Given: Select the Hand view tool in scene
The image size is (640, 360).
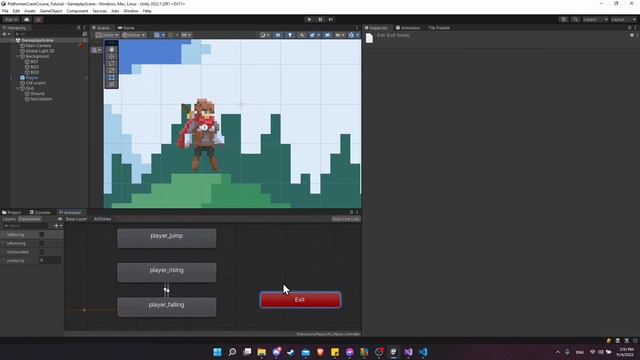Looking at the screenshot, I should point(111,49).
